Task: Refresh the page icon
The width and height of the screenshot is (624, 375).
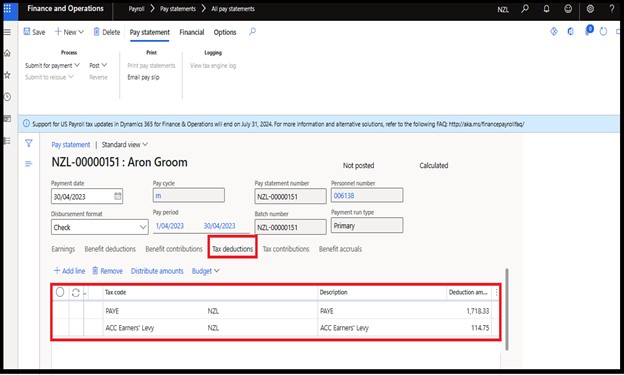Action: click(x=603, y=31)
